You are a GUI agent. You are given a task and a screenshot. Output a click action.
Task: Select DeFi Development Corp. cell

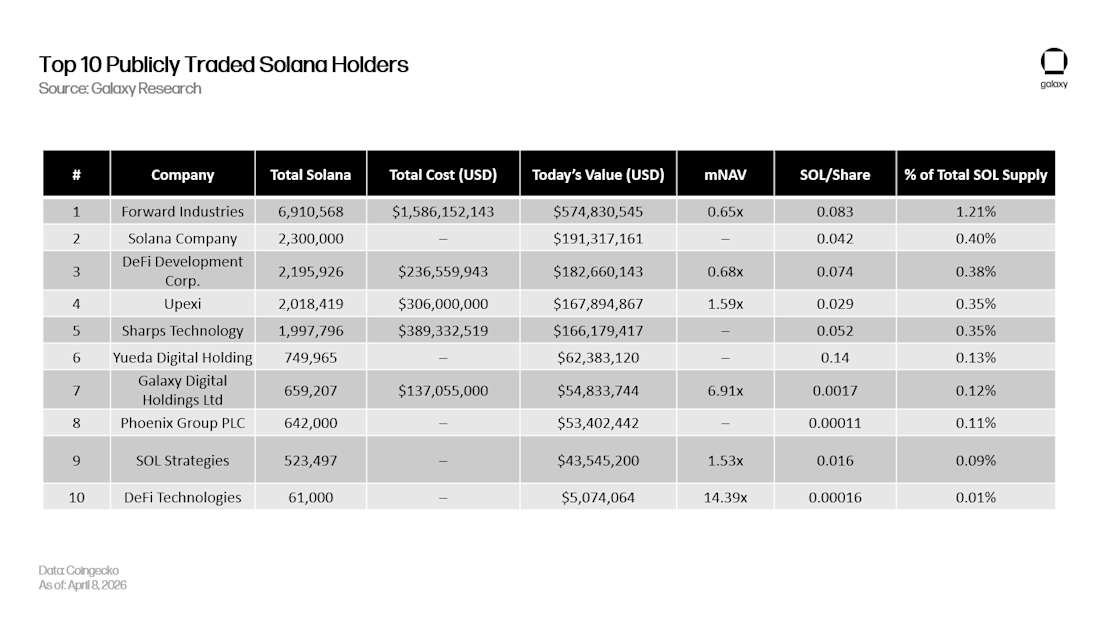[182, 271]
